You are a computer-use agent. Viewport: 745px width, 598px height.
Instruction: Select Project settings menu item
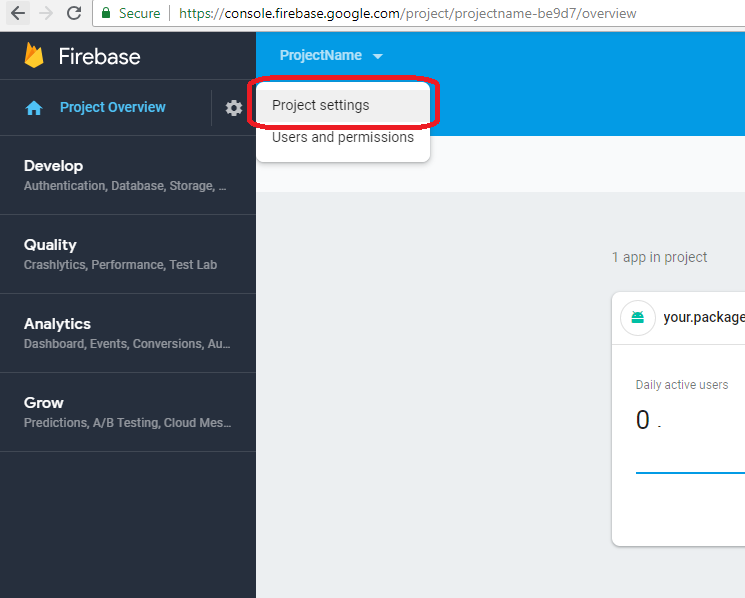(x=321, y=105)
